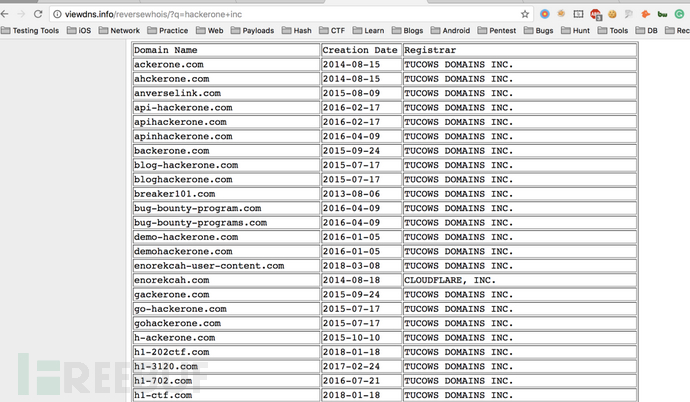Click the 2017-02-24 creation date cell
The height and width of the screenshot is (402, 690).
[x=361, y=366]
